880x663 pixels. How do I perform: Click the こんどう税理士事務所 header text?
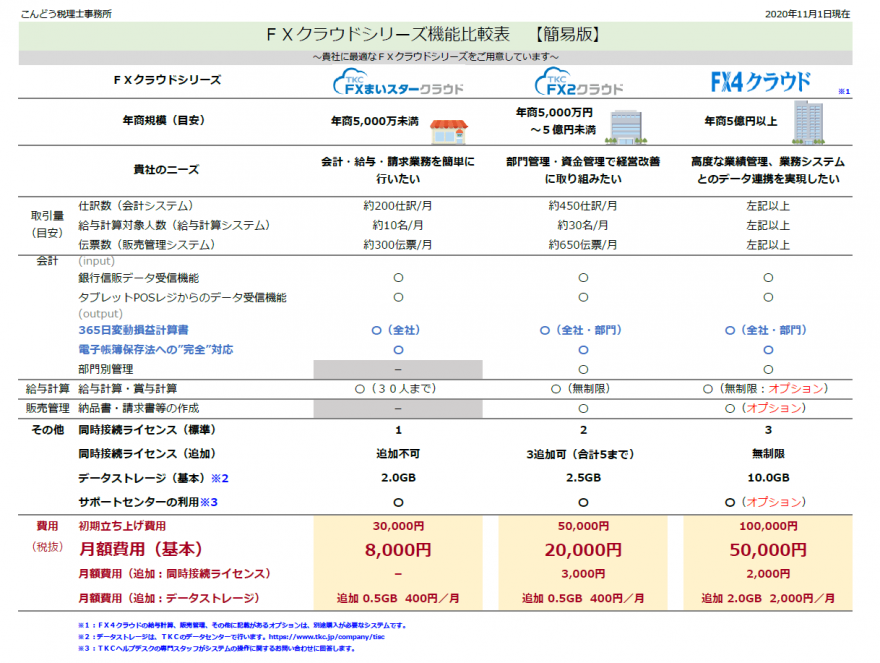[66, 13]
